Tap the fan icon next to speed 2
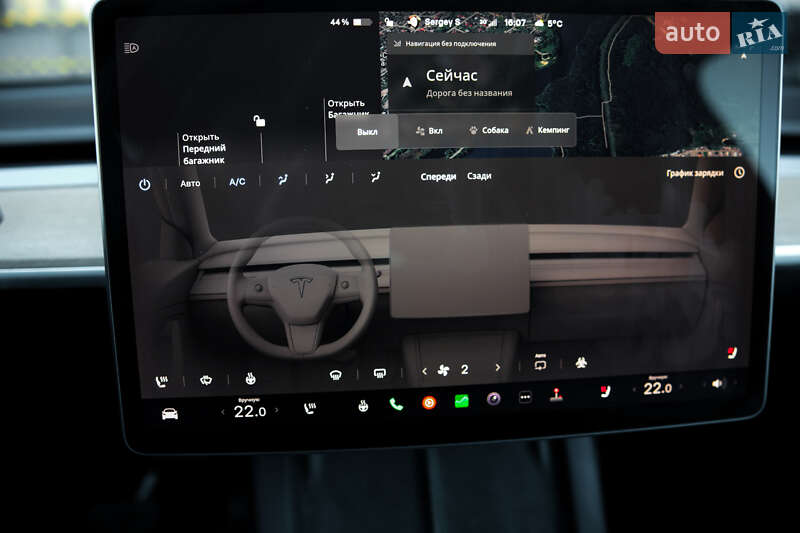Image resolution: width=800 pixels, height=533 pixels. click(443, 370)
